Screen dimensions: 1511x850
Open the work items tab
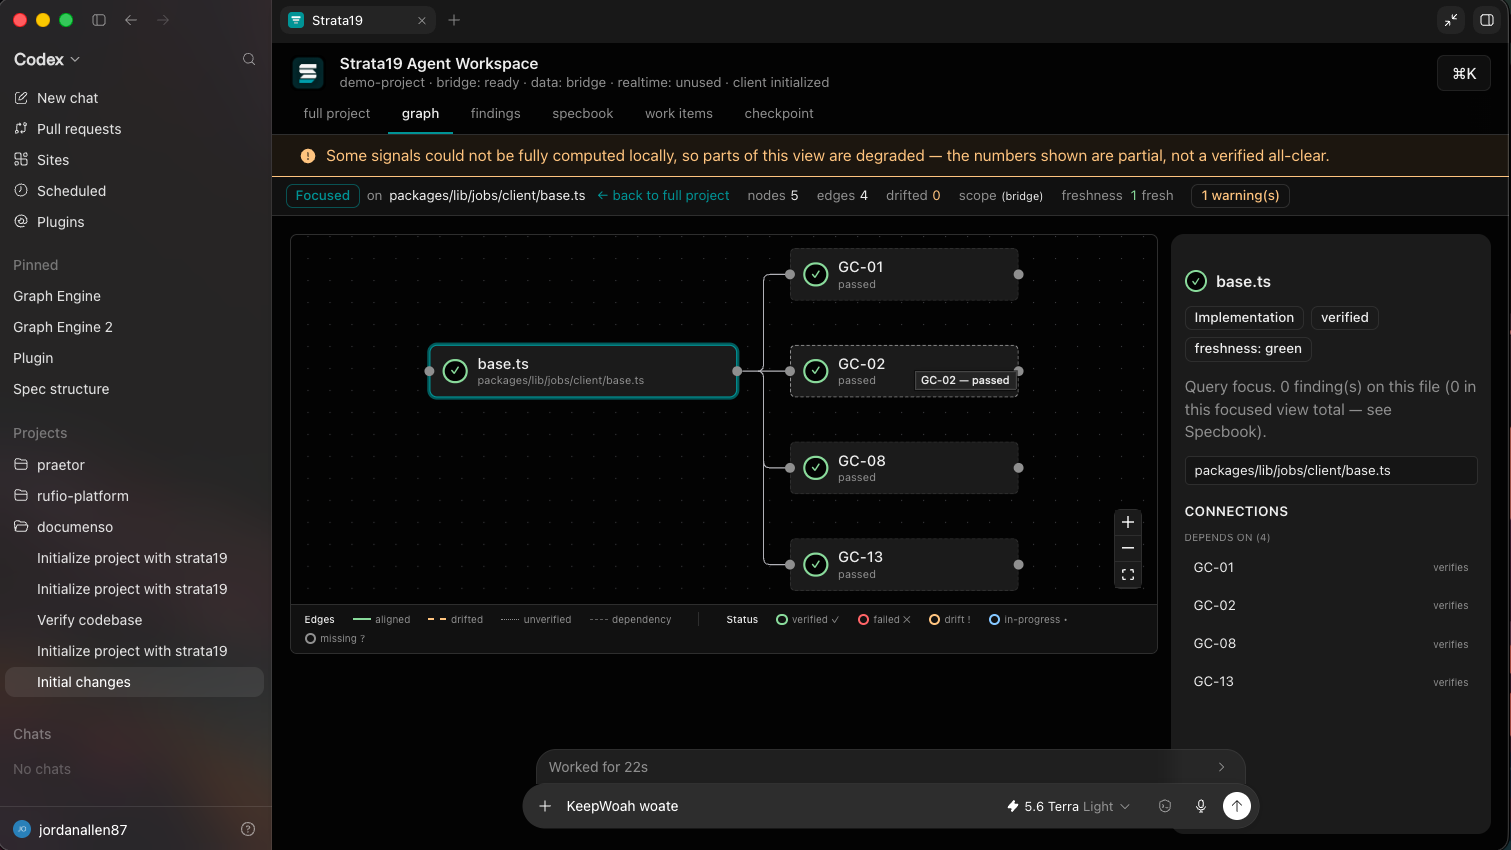679,114
